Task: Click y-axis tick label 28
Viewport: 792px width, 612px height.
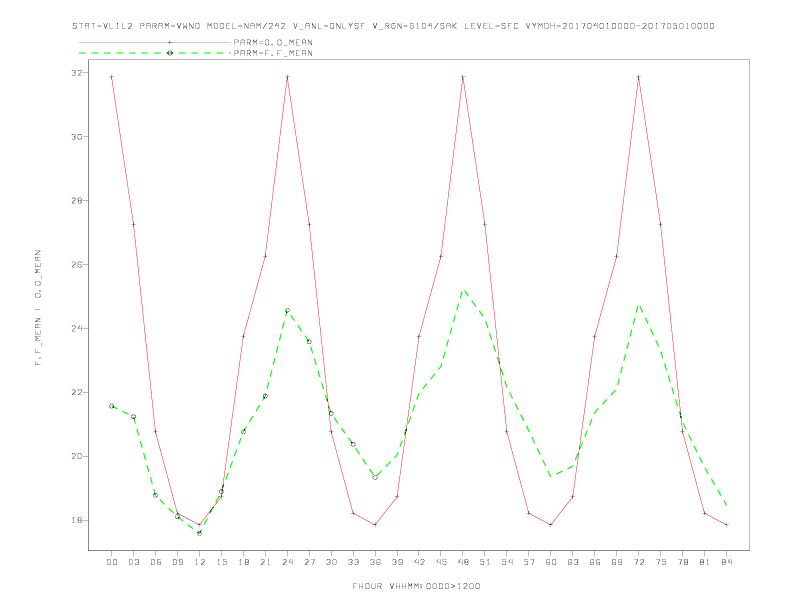Action: (76, 200)
